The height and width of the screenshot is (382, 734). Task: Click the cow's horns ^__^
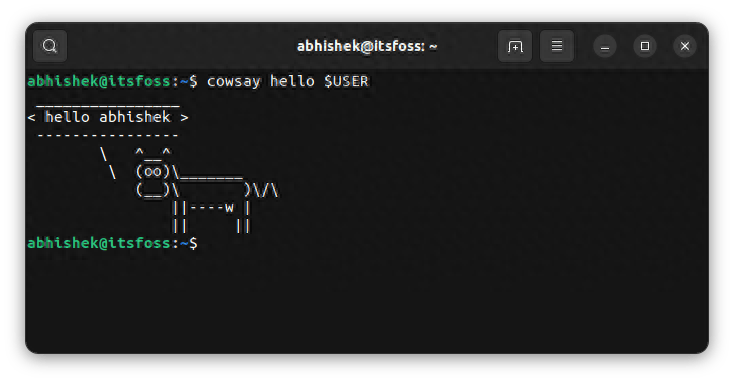pos(153,153)
